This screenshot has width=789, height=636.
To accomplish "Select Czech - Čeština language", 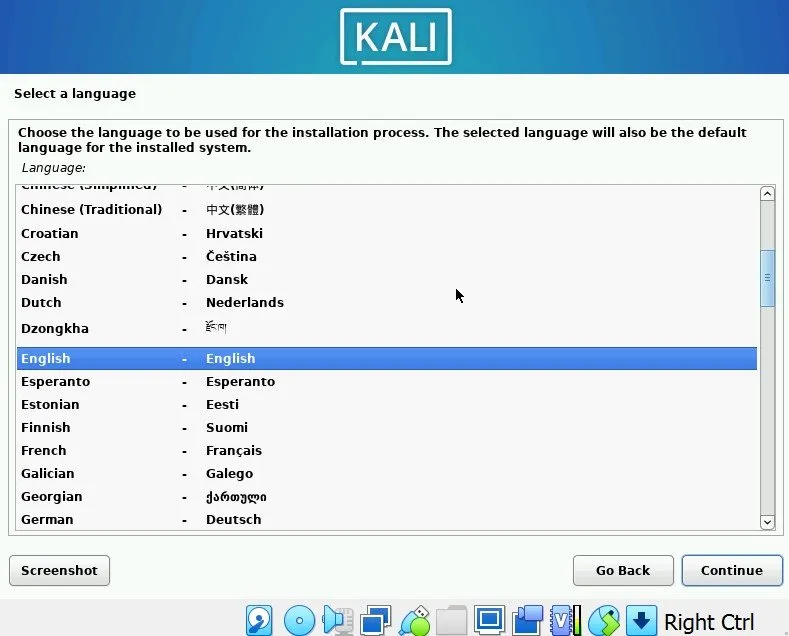I will 387,257.
